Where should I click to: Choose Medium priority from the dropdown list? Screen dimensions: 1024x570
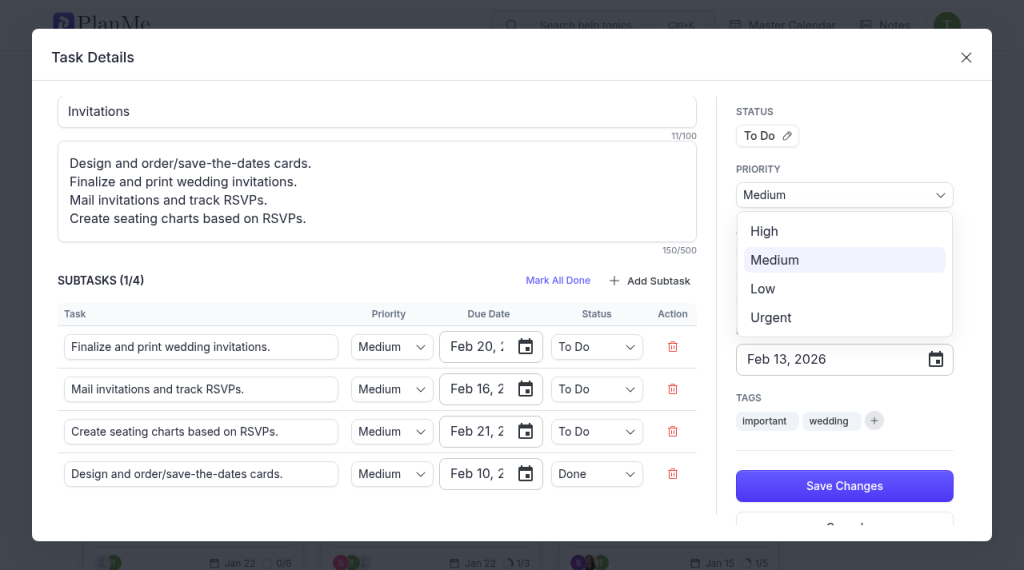[844, 260]
